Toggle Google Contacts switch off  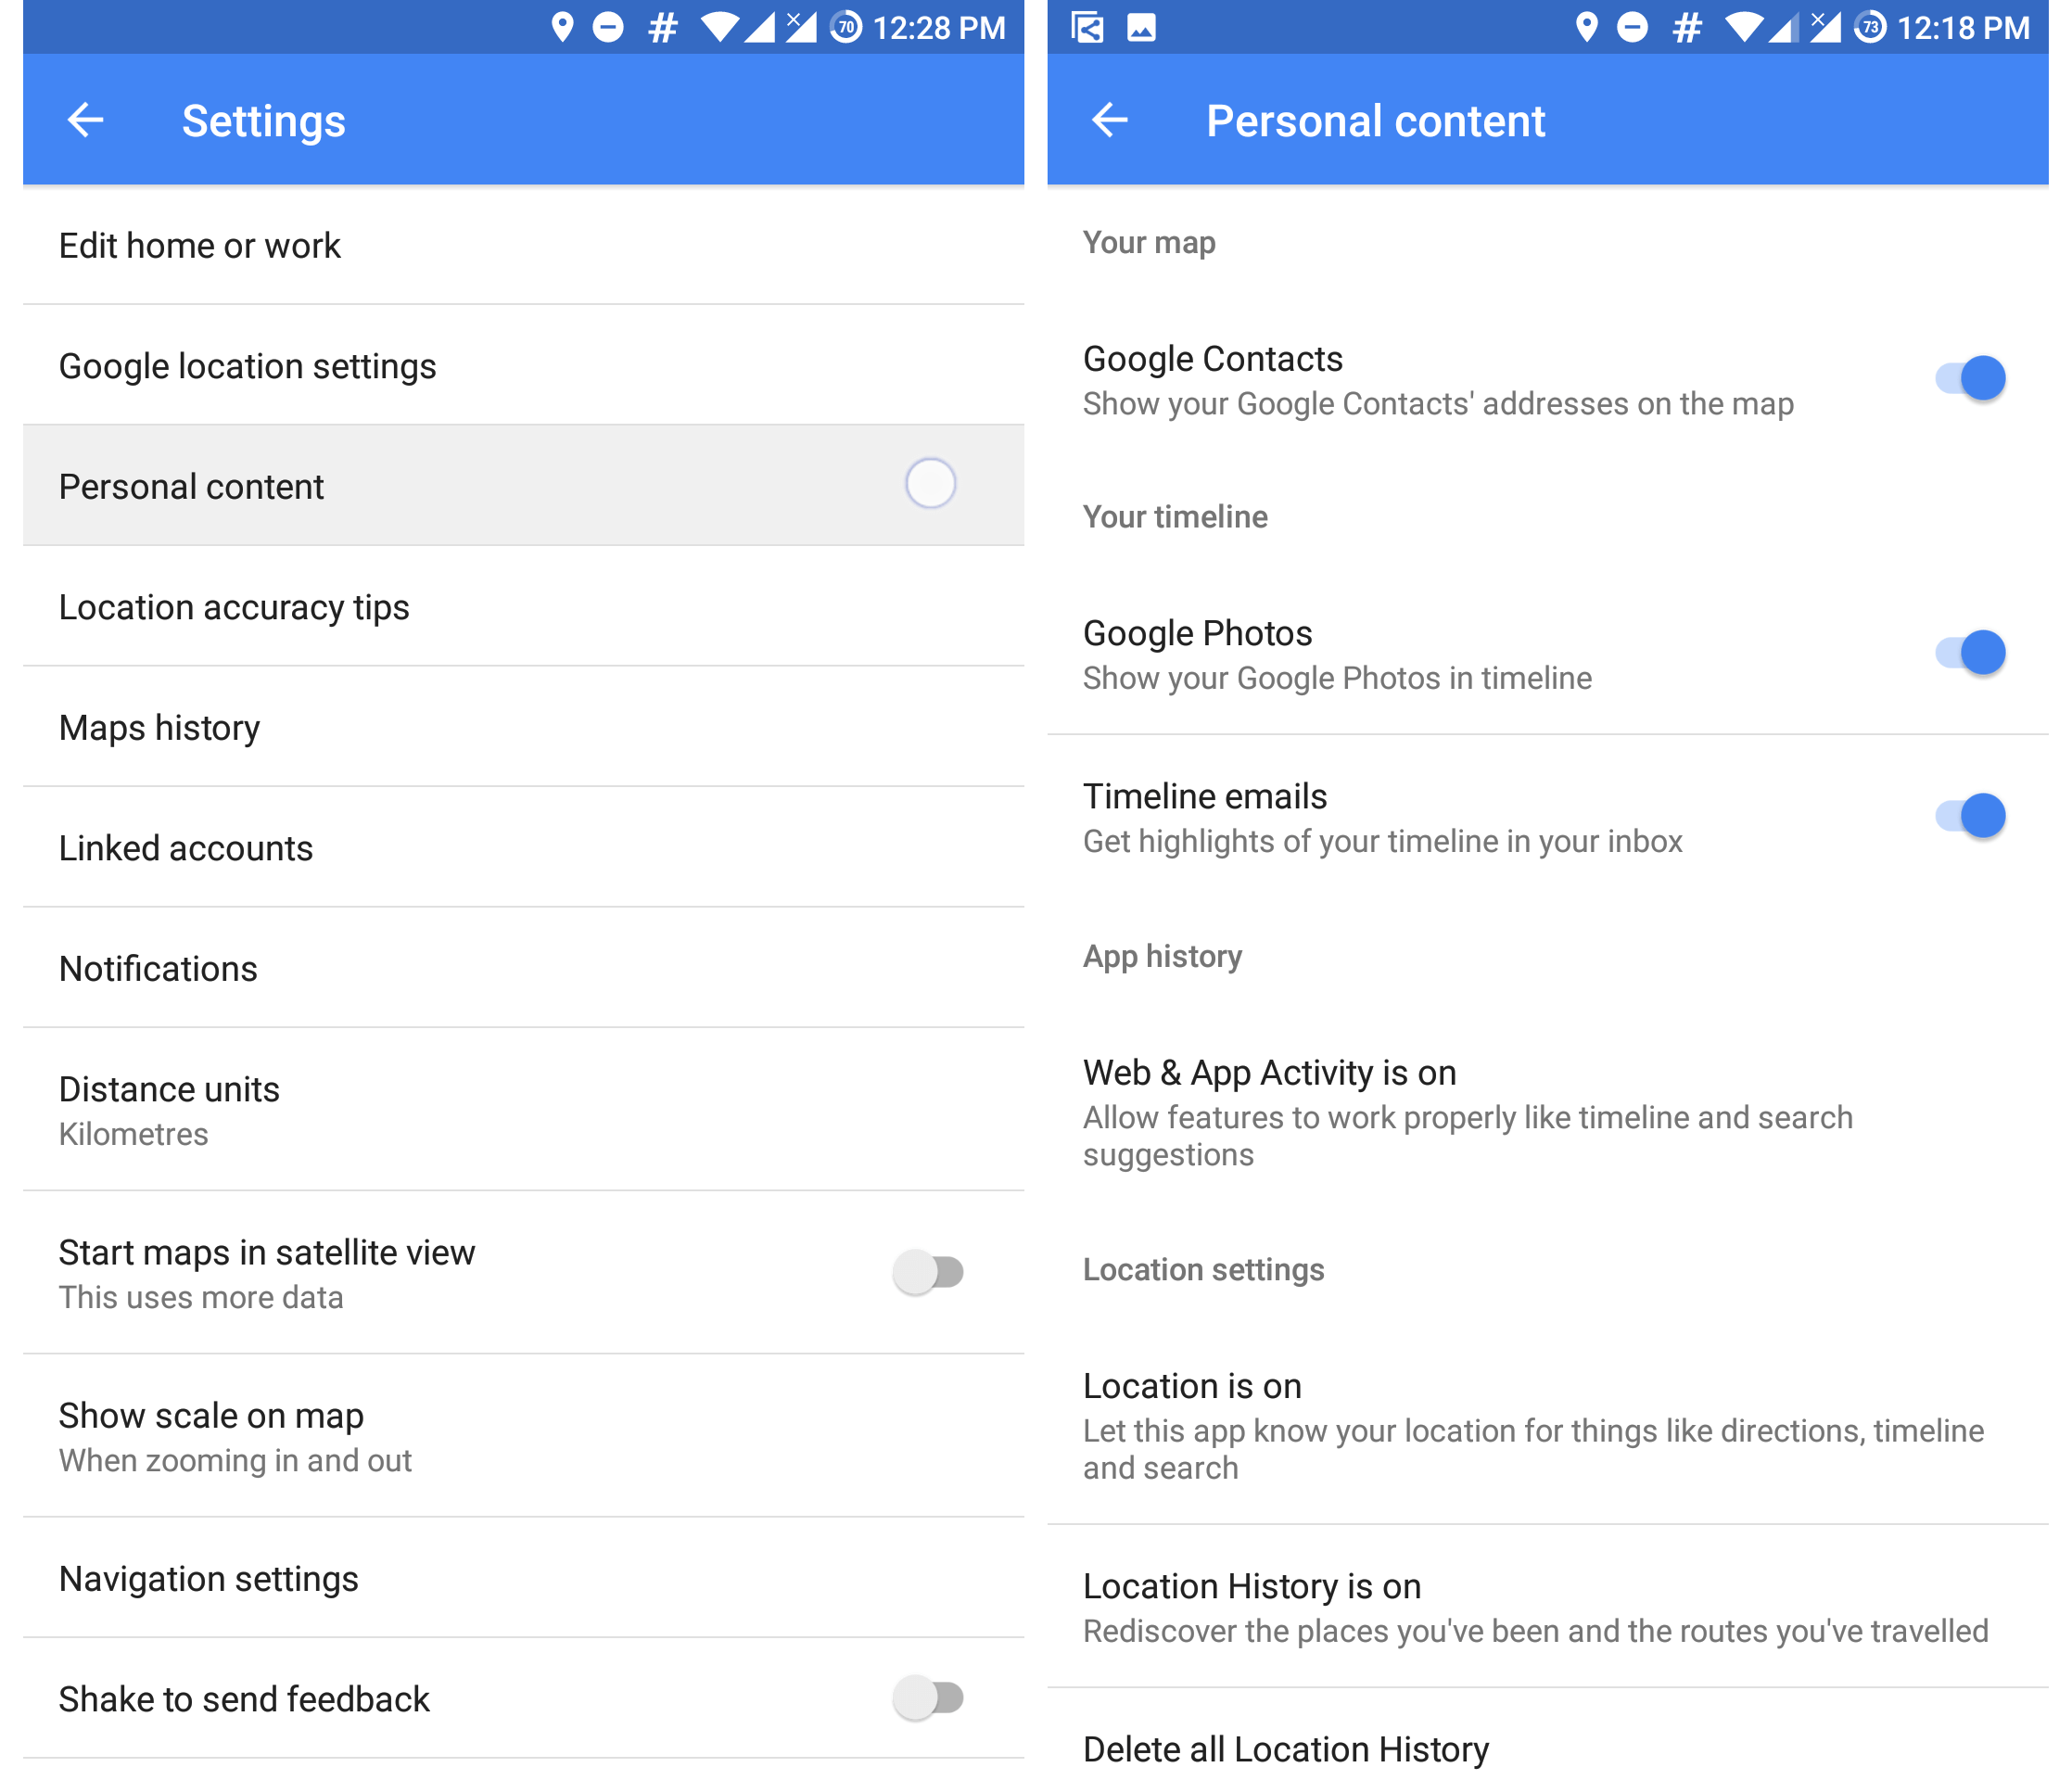point(1970,378)
